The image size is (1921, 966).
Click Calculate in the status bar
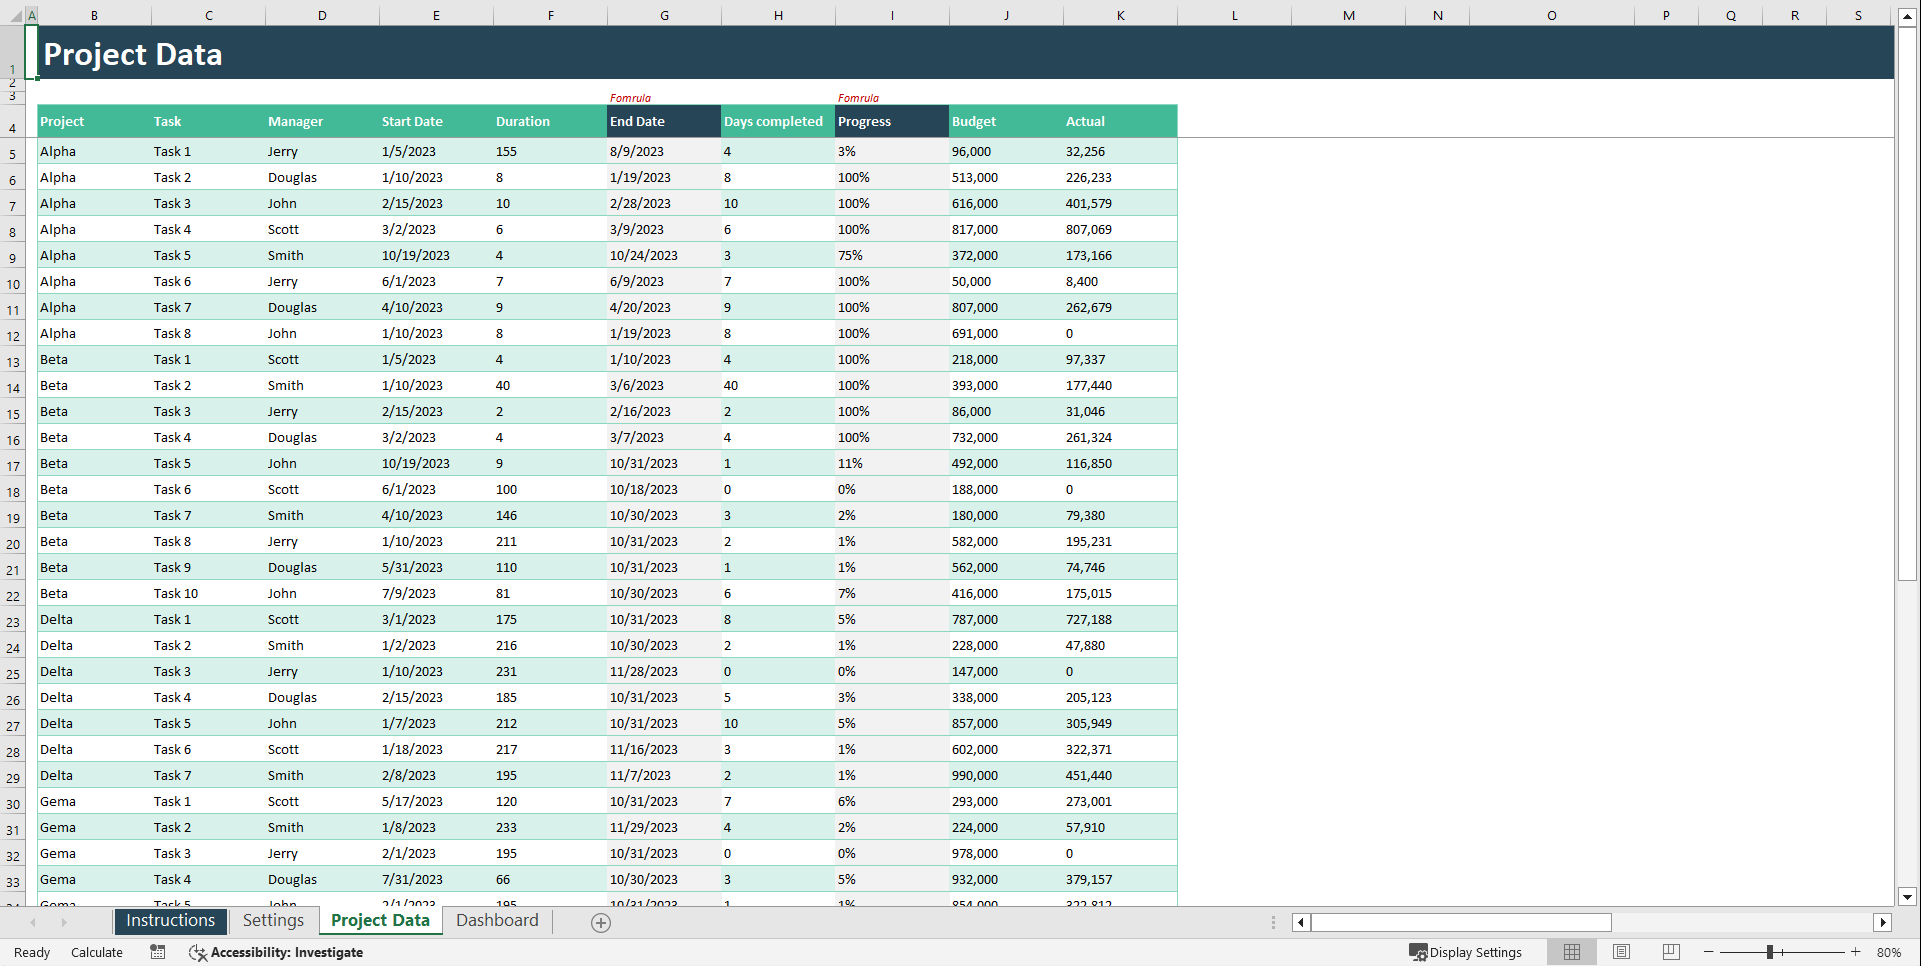tap(97, 952)
